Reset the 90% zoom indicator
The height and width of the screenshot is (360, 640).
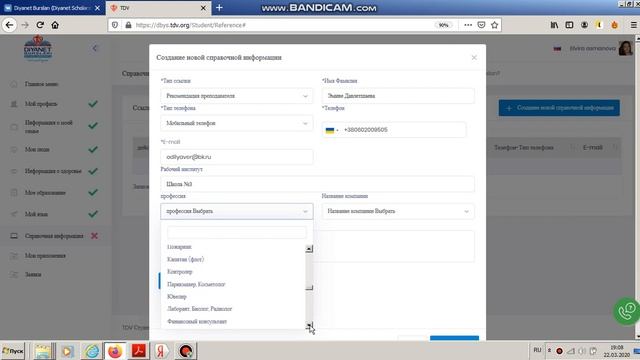point(444,25)
